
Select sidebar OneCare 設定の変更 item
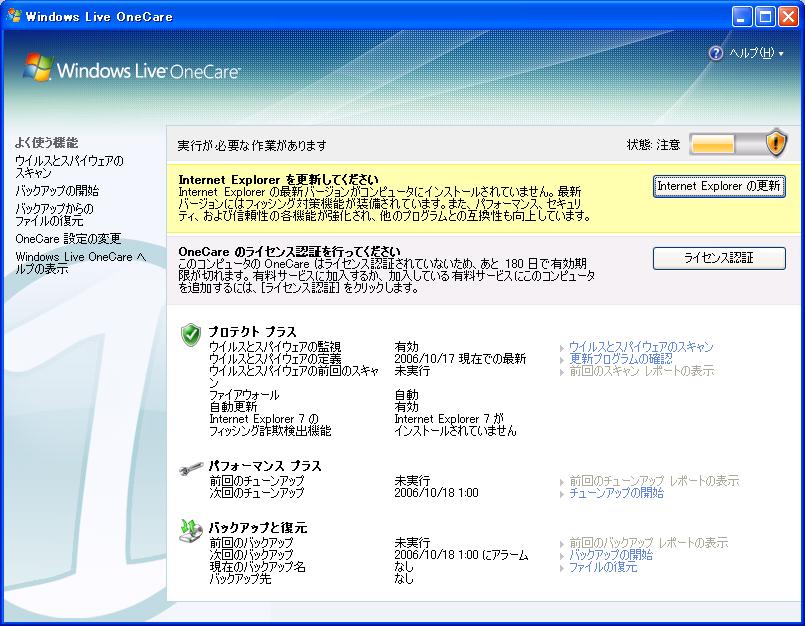[68, 239]
